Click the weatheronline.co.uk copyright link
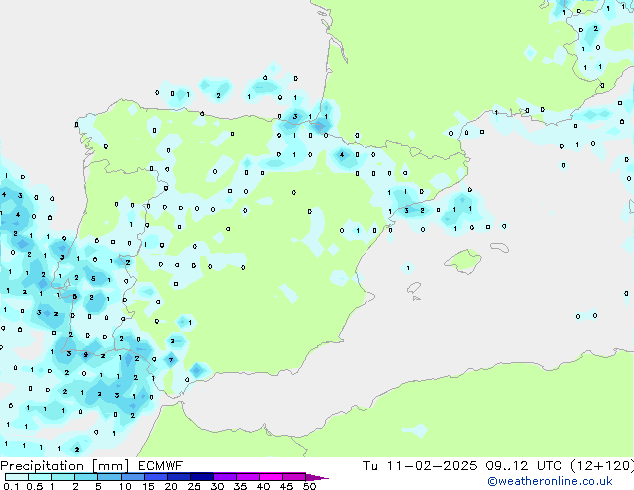The height and width of the screenshot is (490, 634). click(549, 481)
